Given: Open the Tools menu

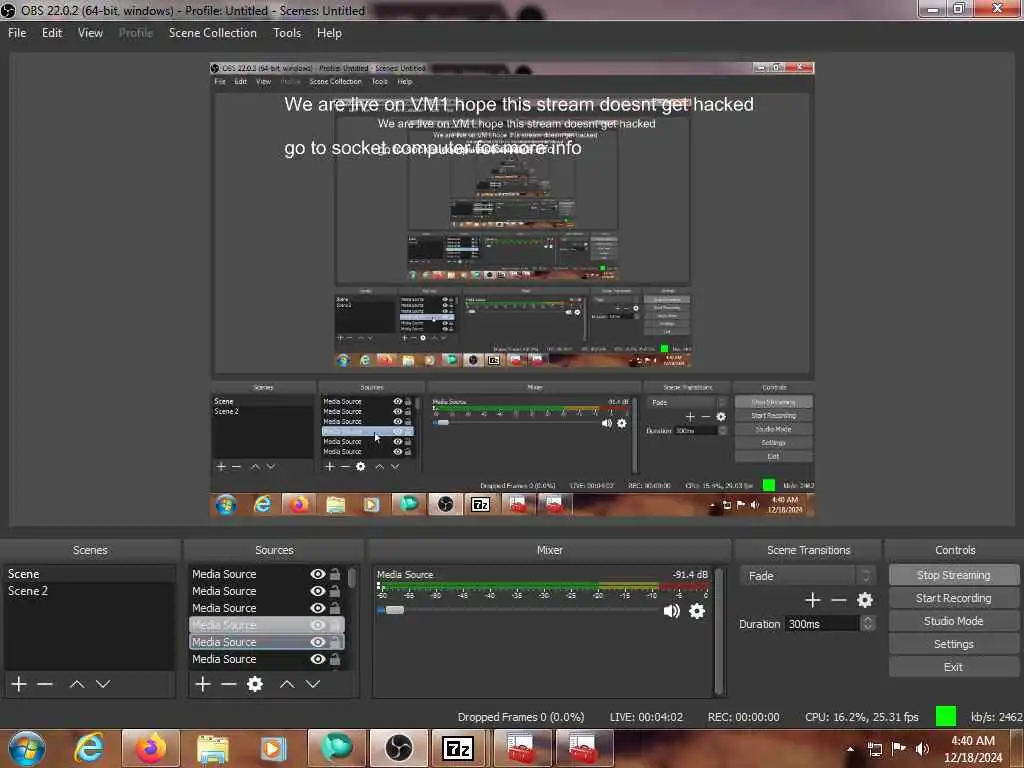Looking at the screenshot, I should [287, 33].
